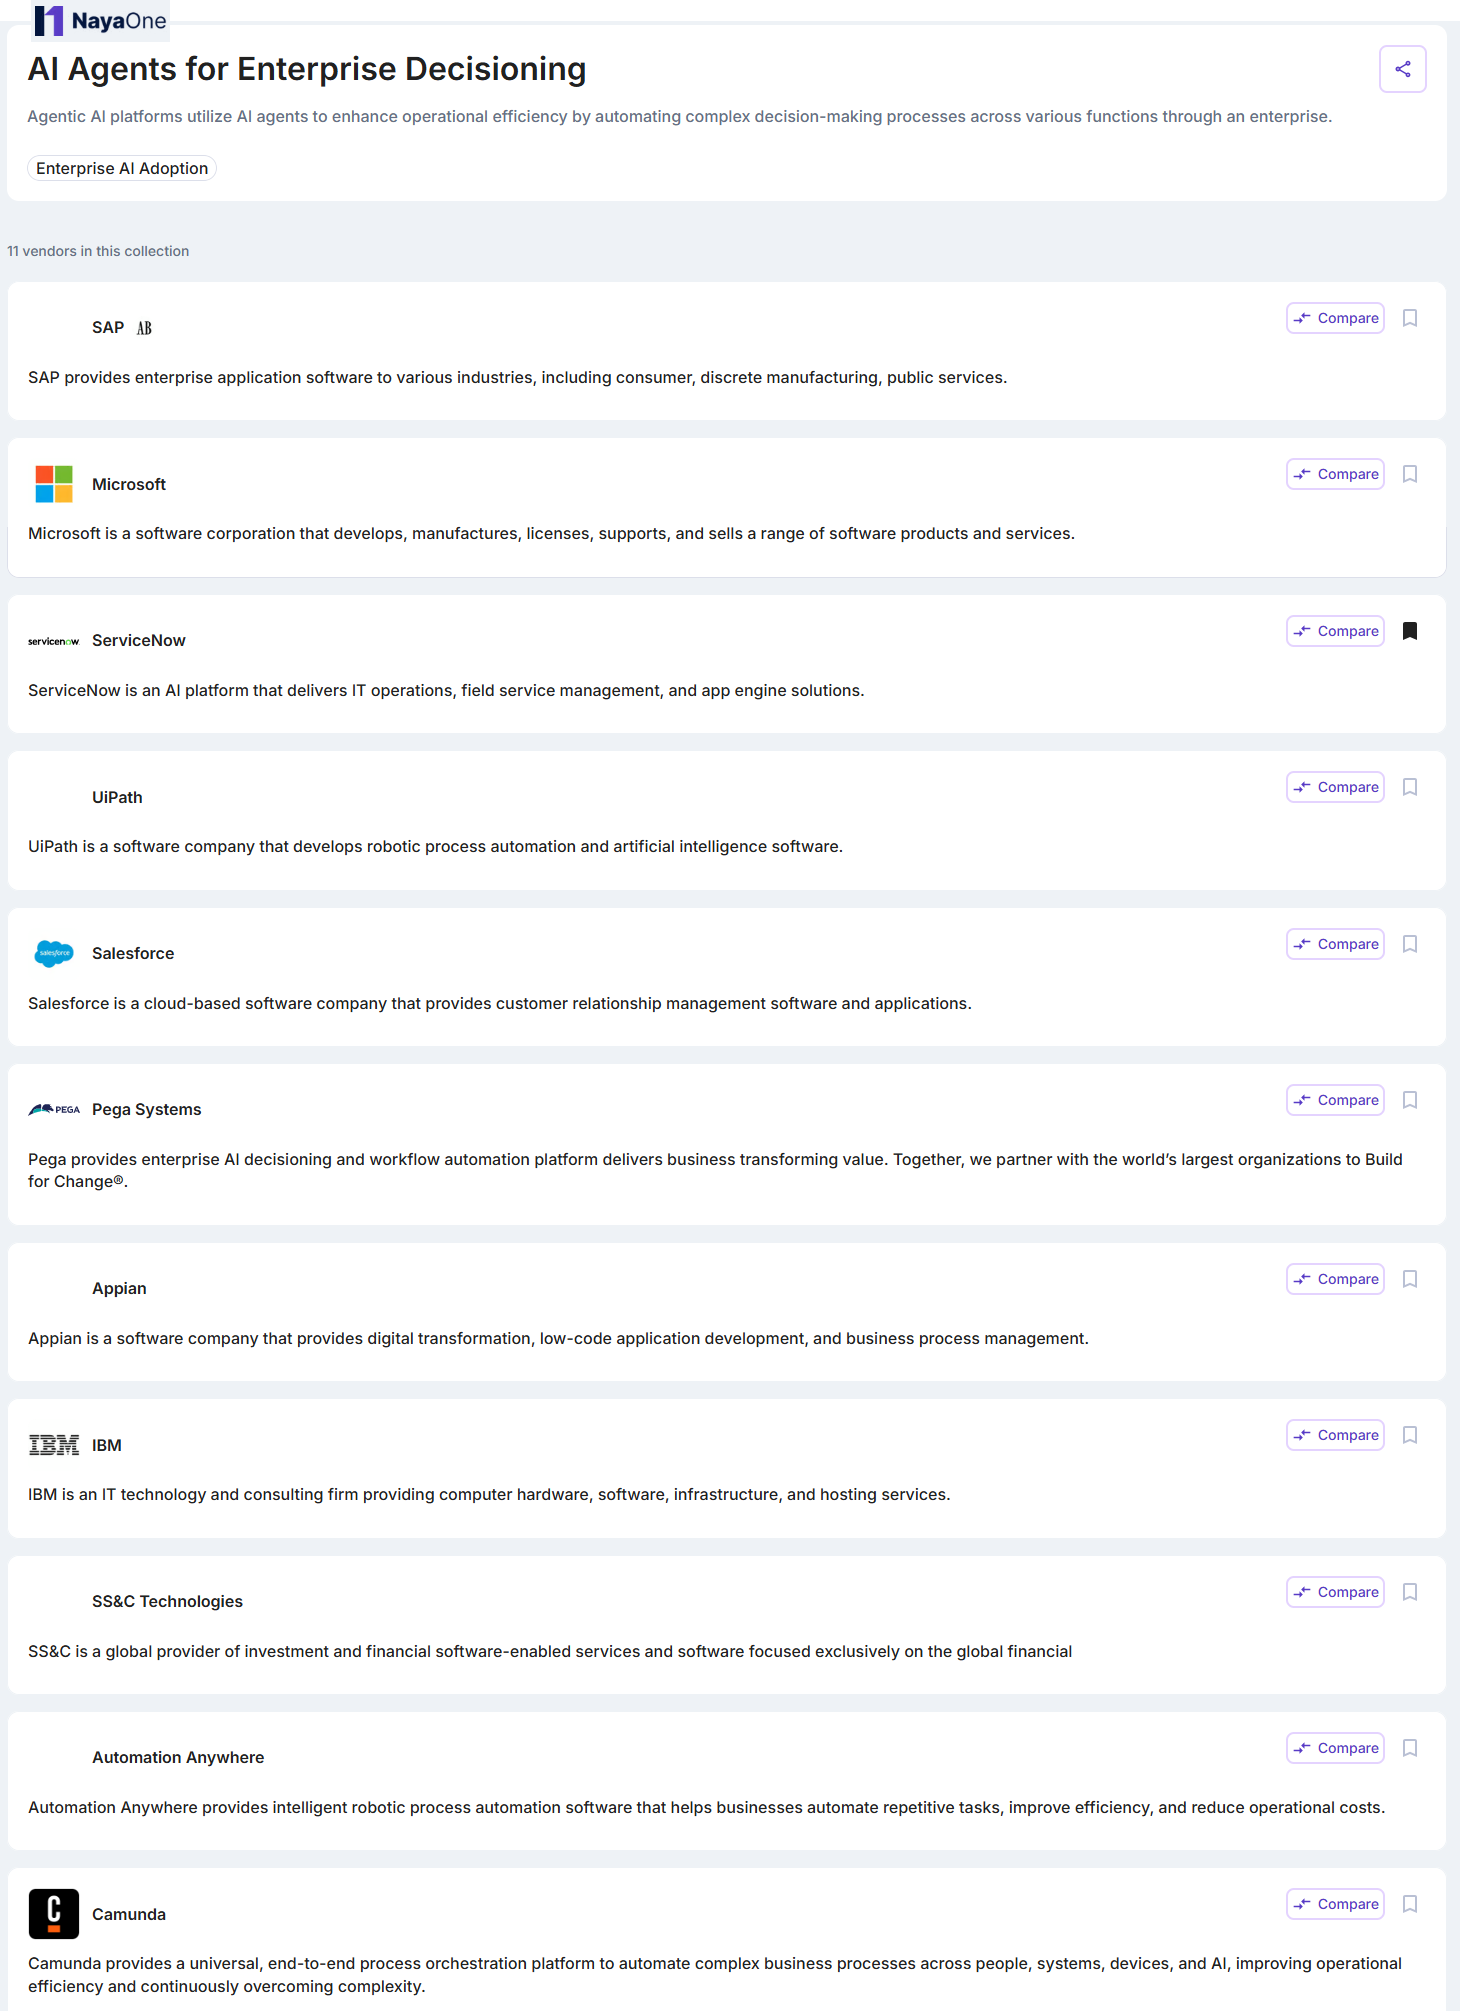
Task: Toggle bookmark for Automation Anywhere
Action: coord(1410,1748)
